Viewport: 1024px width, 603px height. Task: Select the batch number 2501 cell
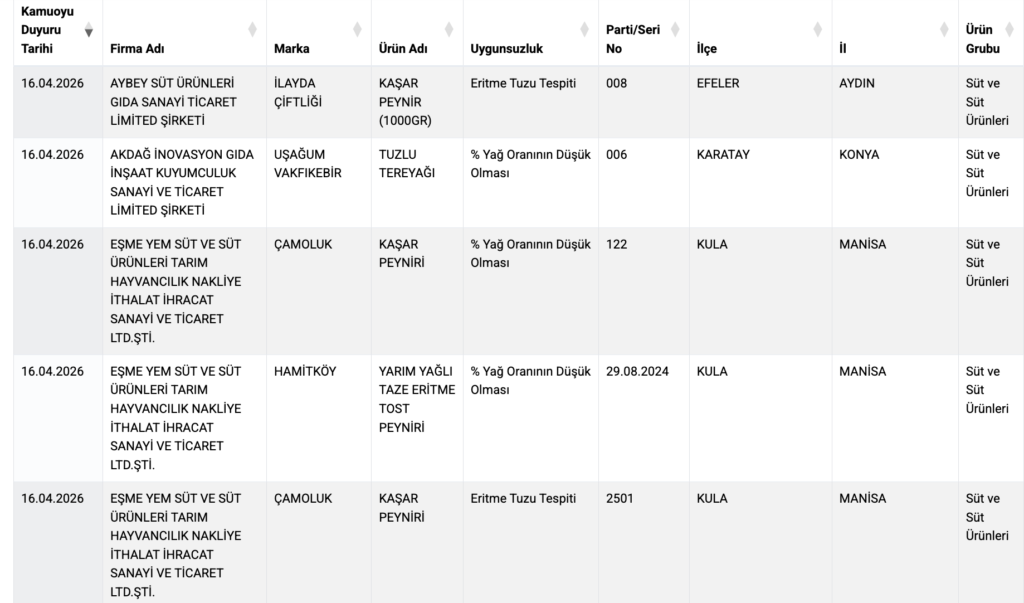[x=620, y=498]
